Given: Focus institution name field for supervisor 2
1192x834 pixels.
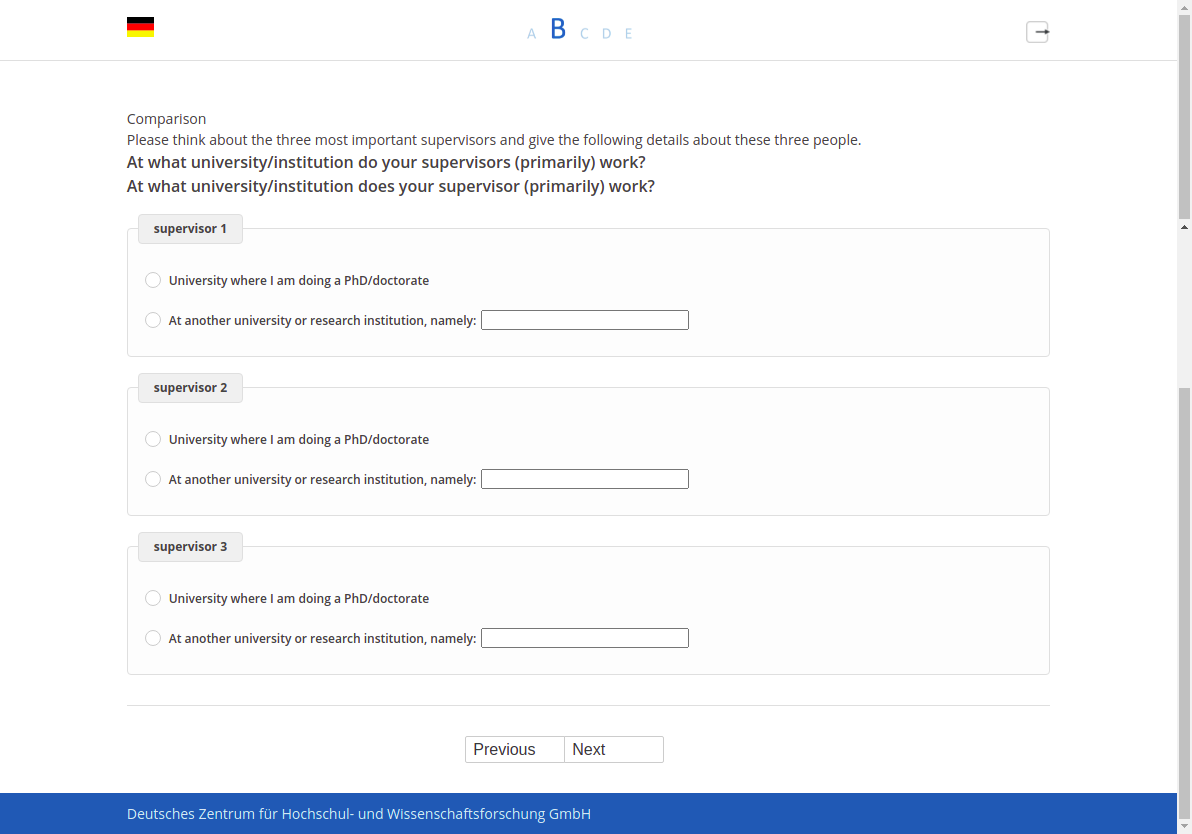Looking at the screenshot, I should point(585,479).
